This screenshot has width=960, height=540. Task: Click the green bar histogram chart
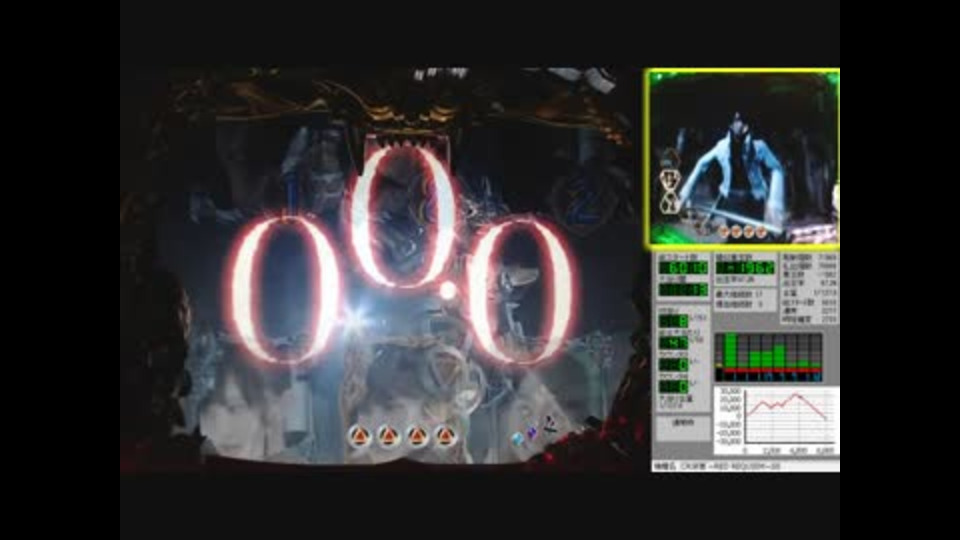[x=768, y=357]
